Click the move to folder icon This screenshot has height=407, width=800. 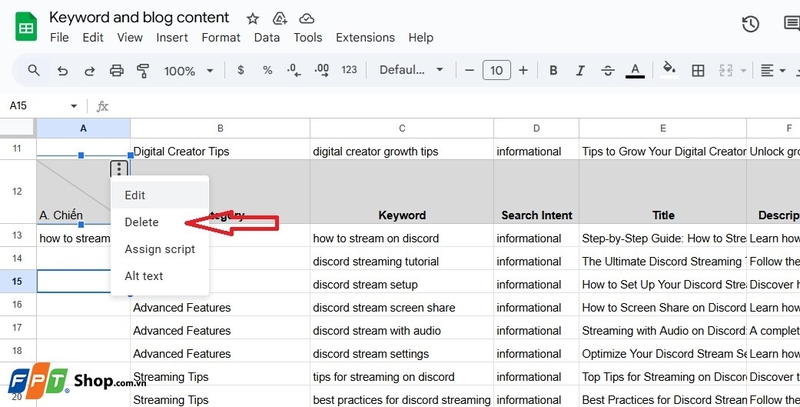pos(280,19)
